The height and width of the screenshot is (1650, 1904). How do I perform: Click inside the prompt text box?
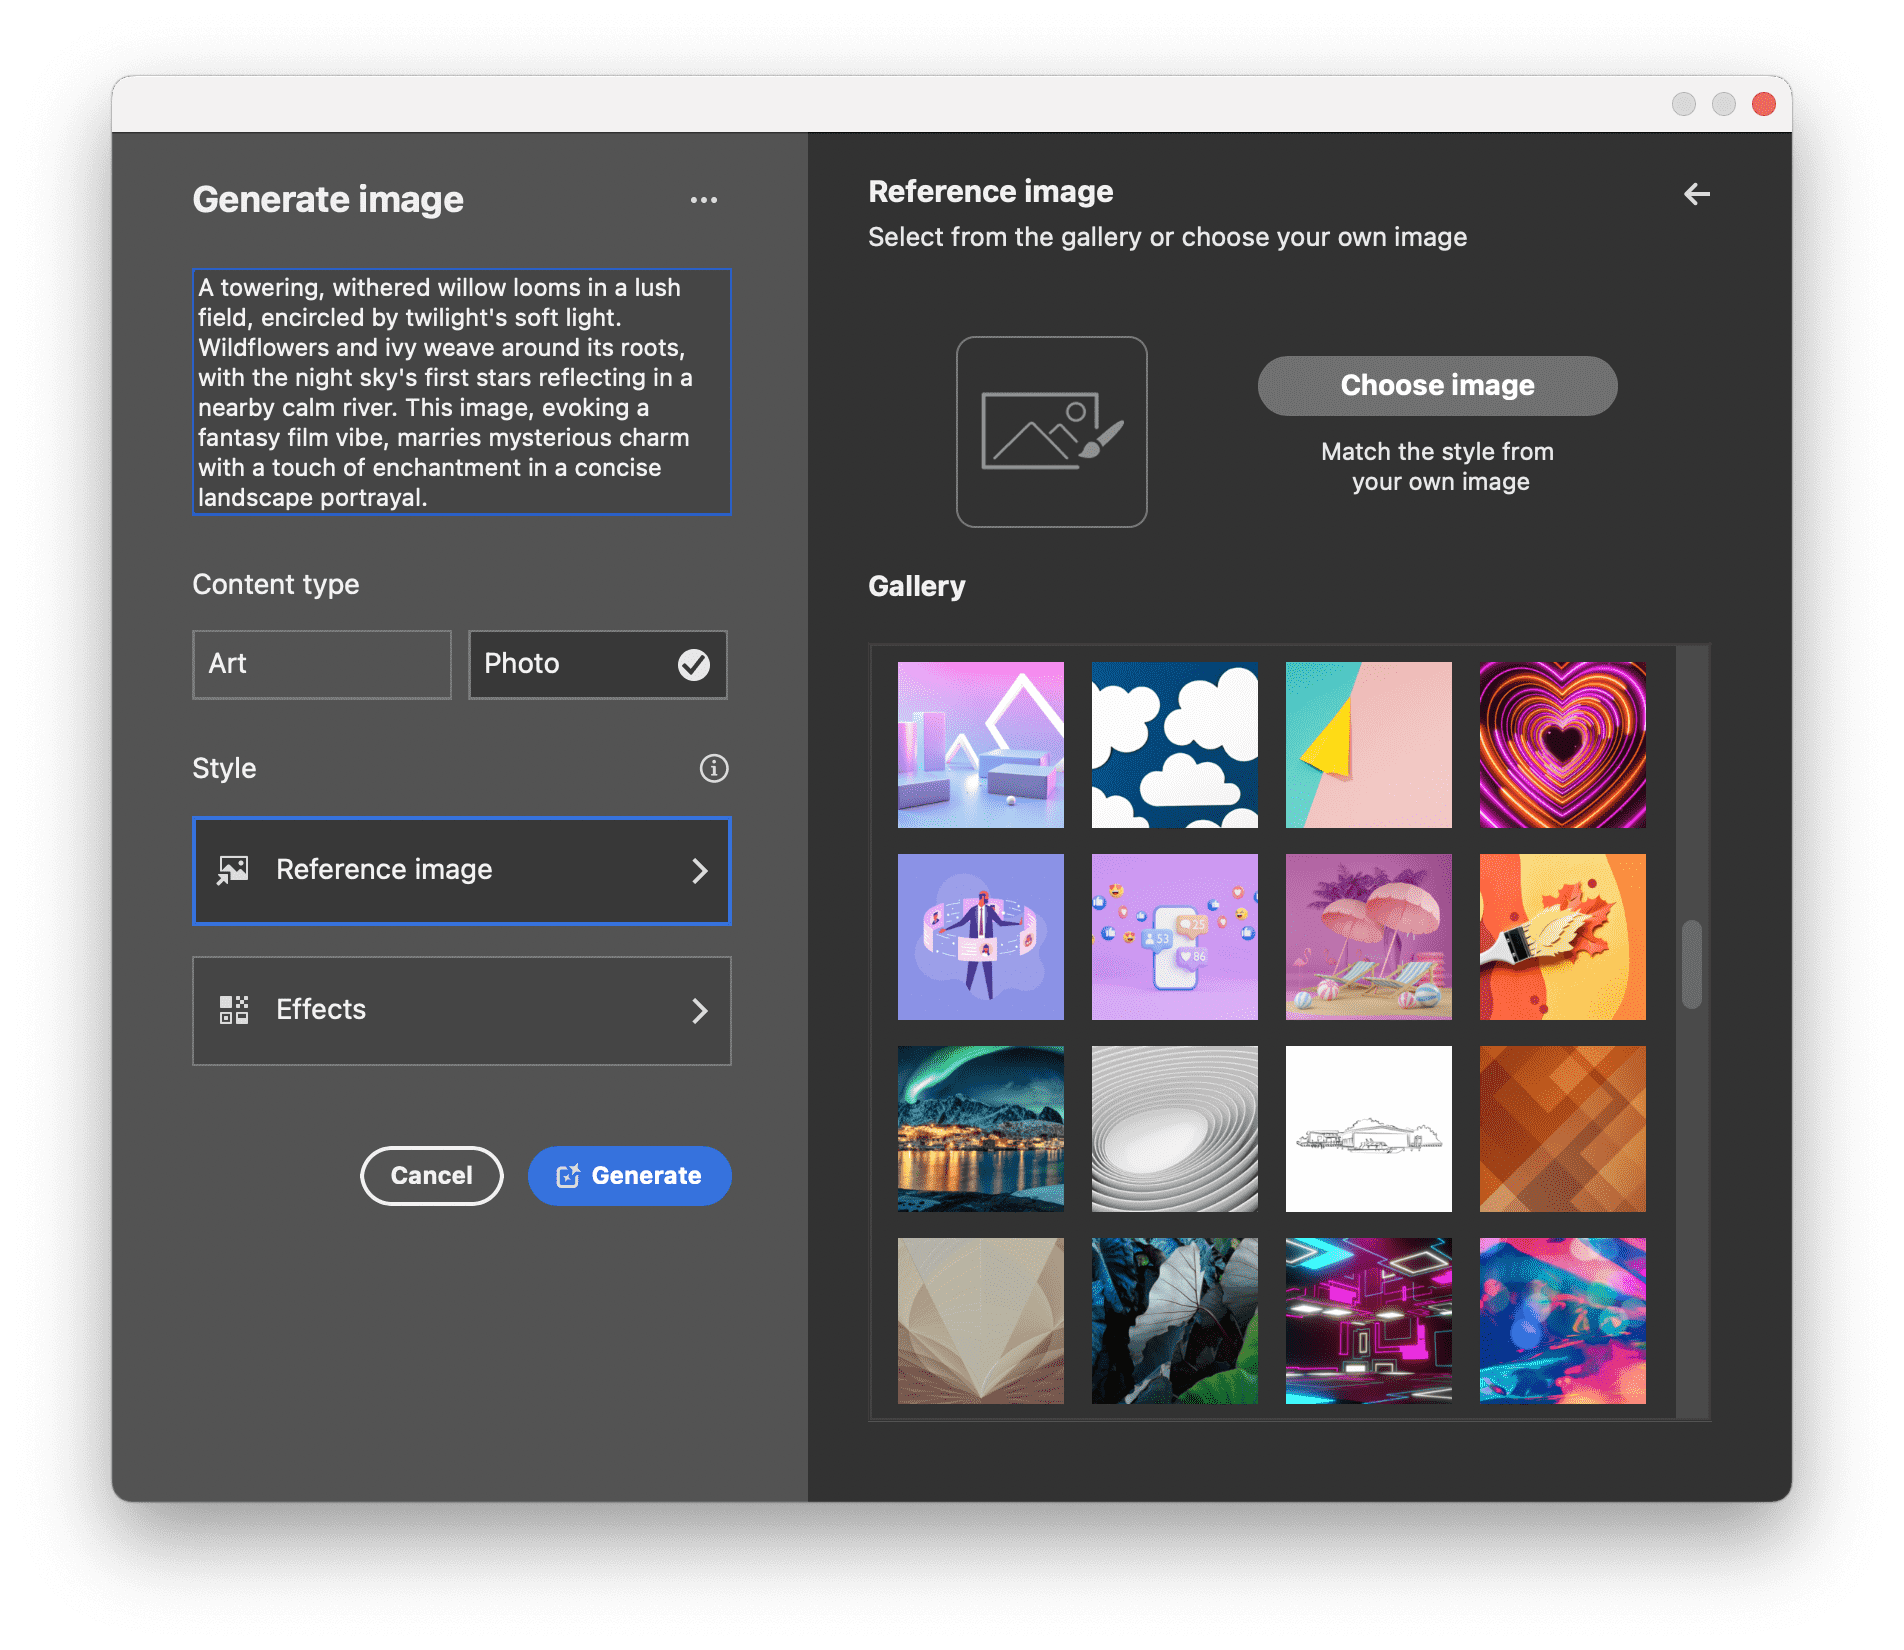tap(462, 392)
